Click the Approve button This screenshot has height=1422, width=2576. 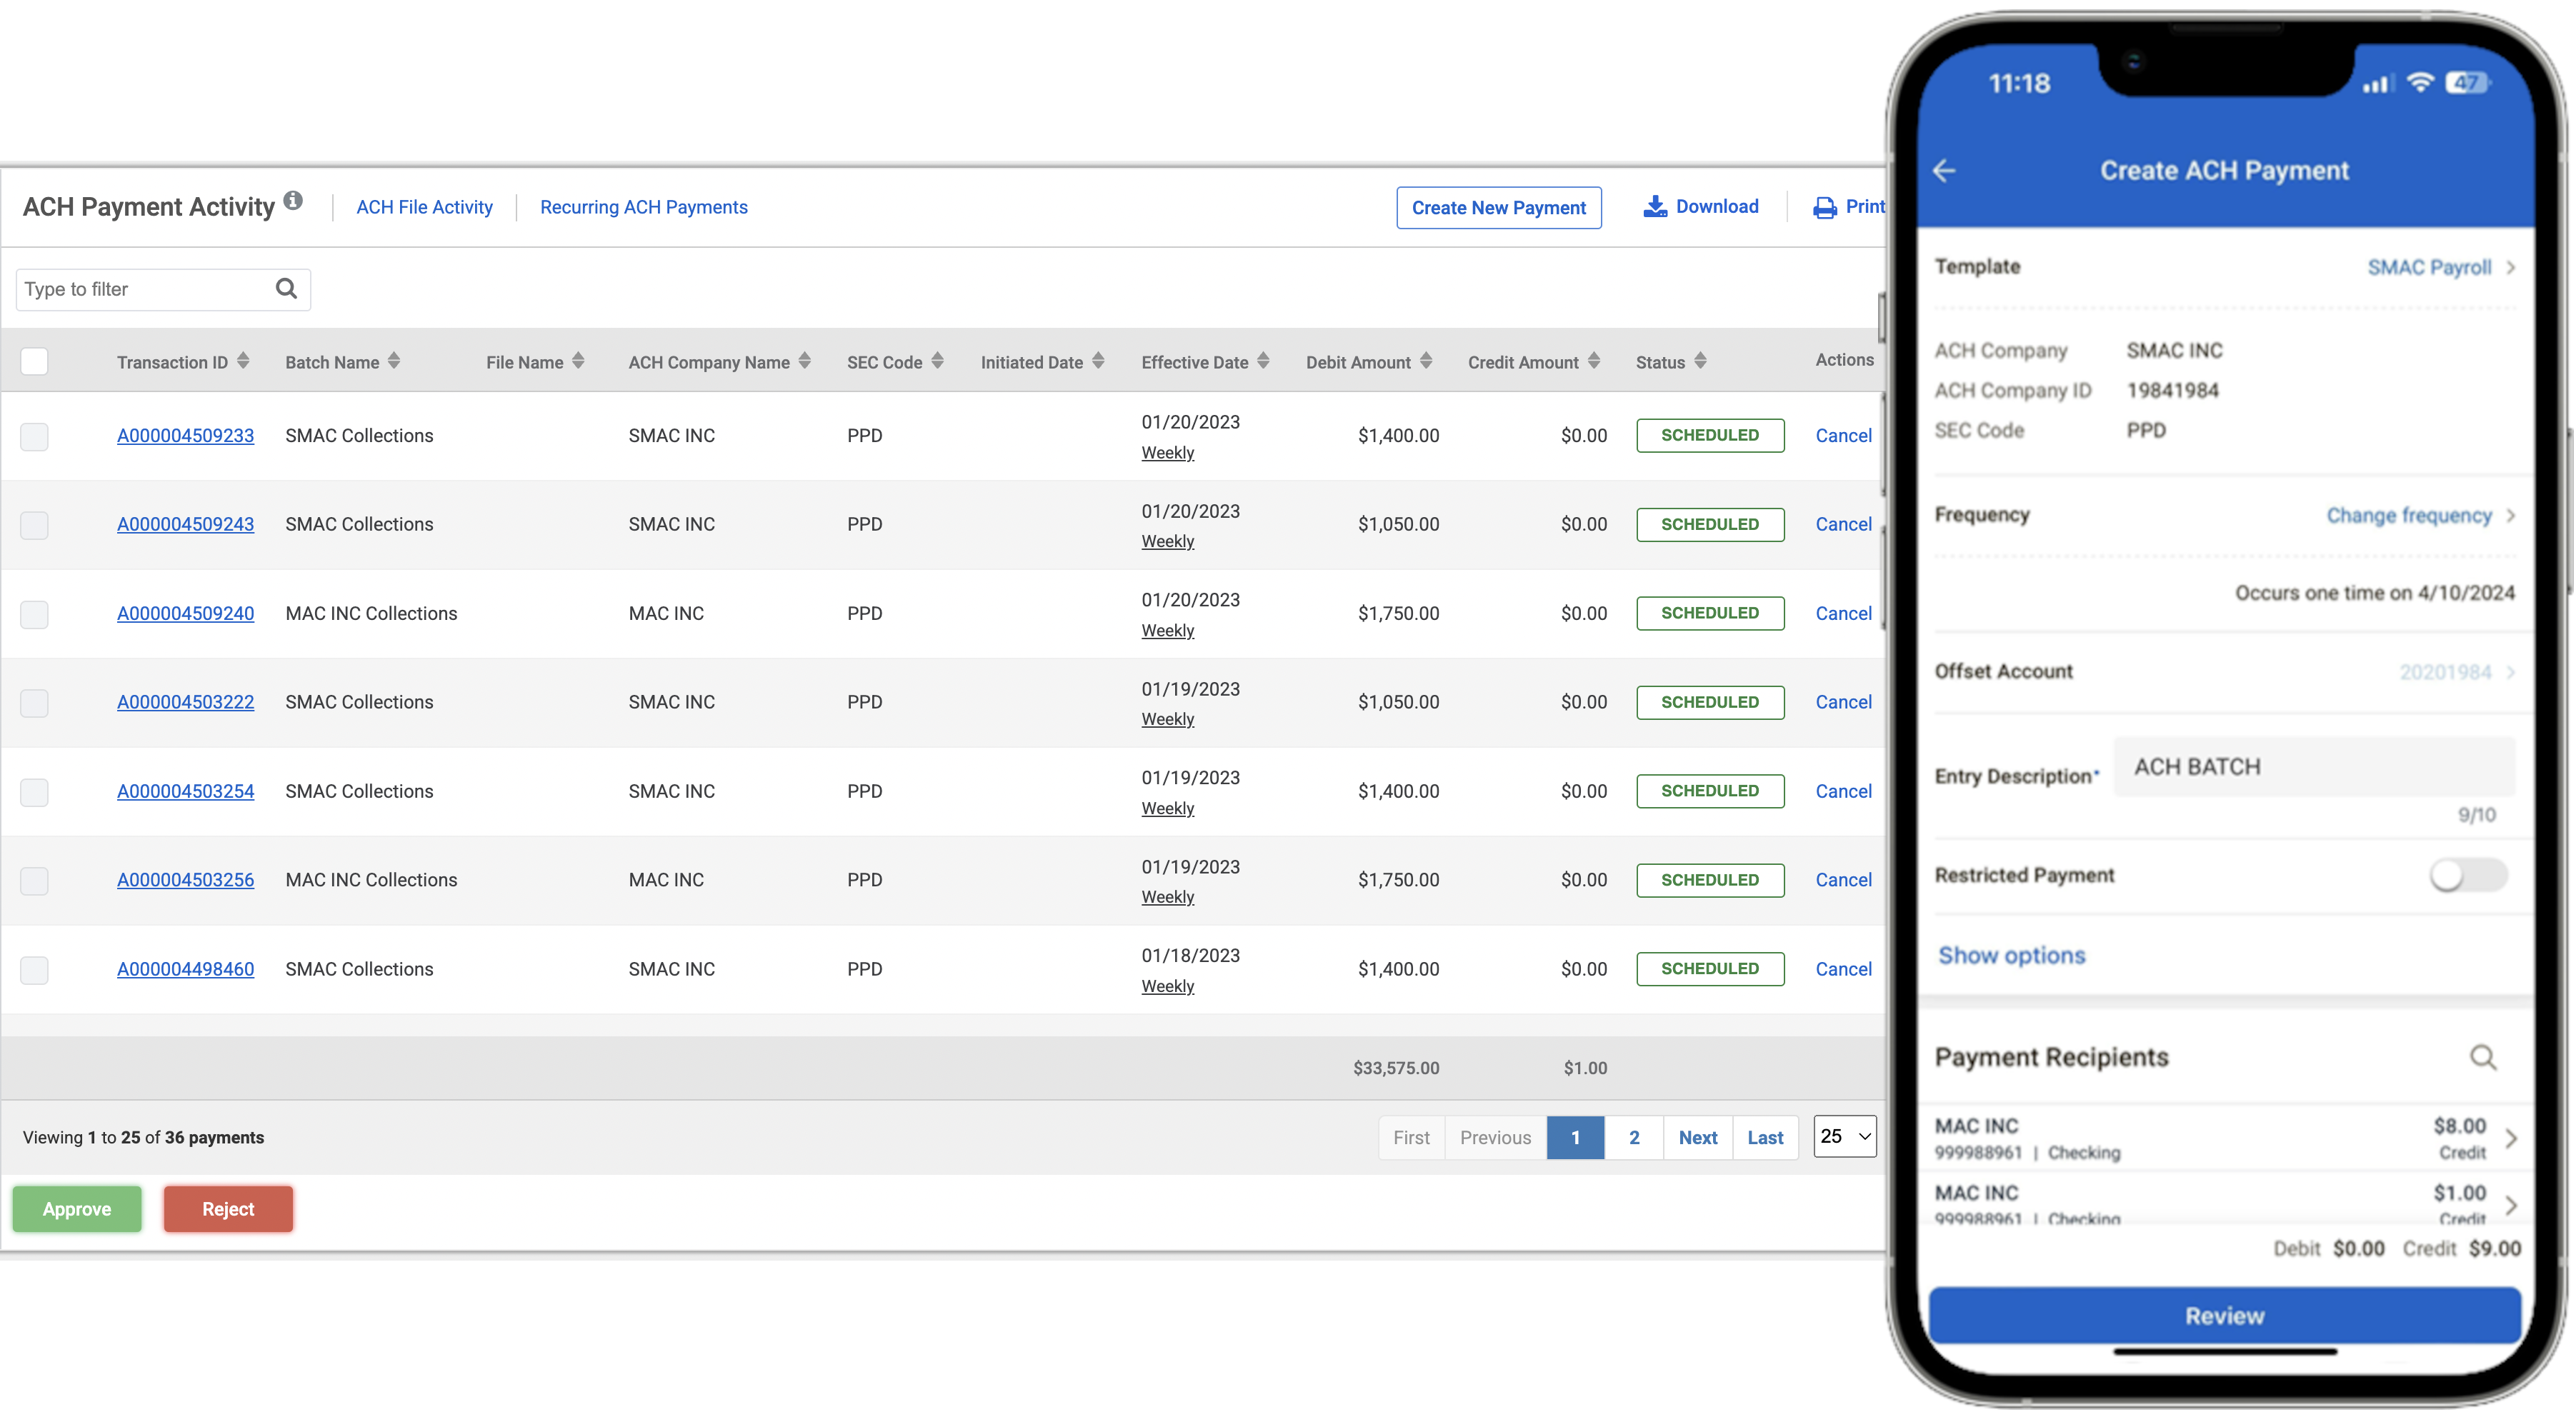tap(76, 1208)
